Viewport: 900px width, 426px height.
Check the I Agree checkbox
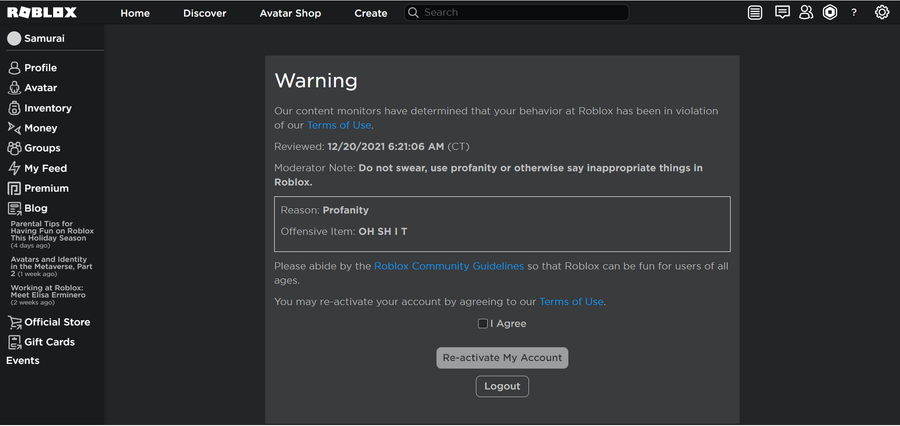[x=483, y=324]
